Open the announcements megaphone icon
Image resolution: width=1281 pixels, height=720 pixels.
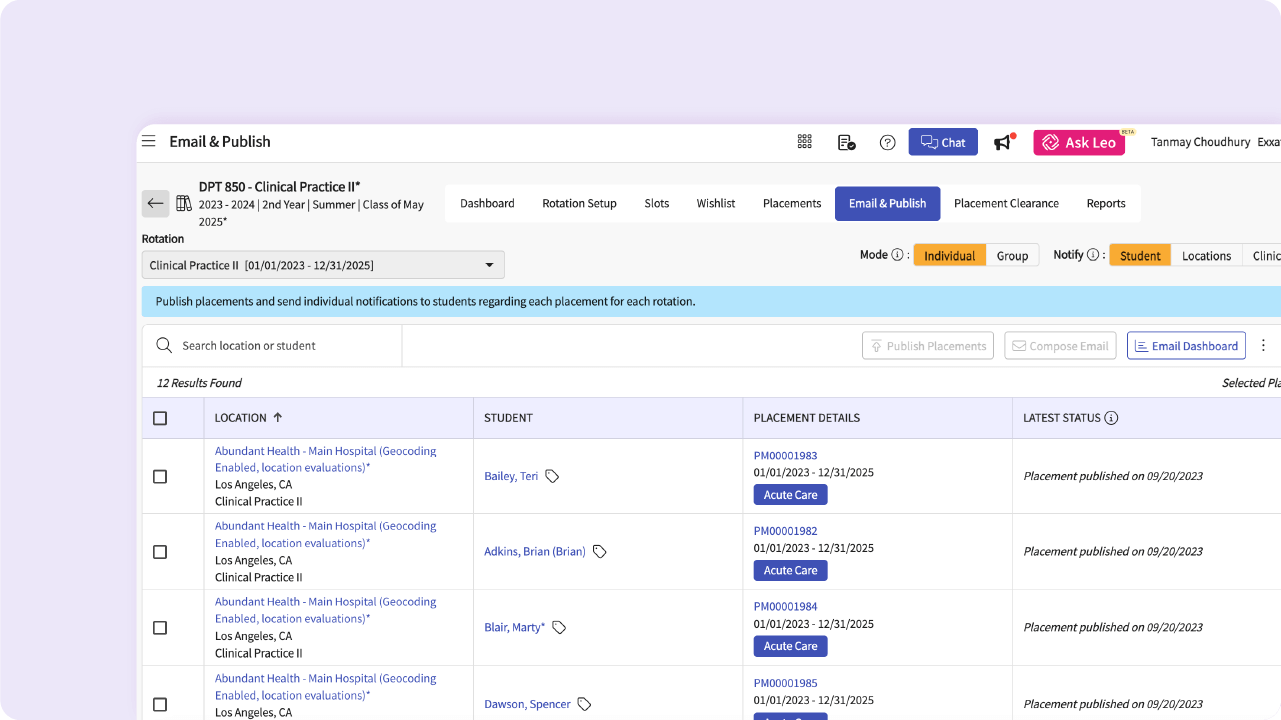1003,142
